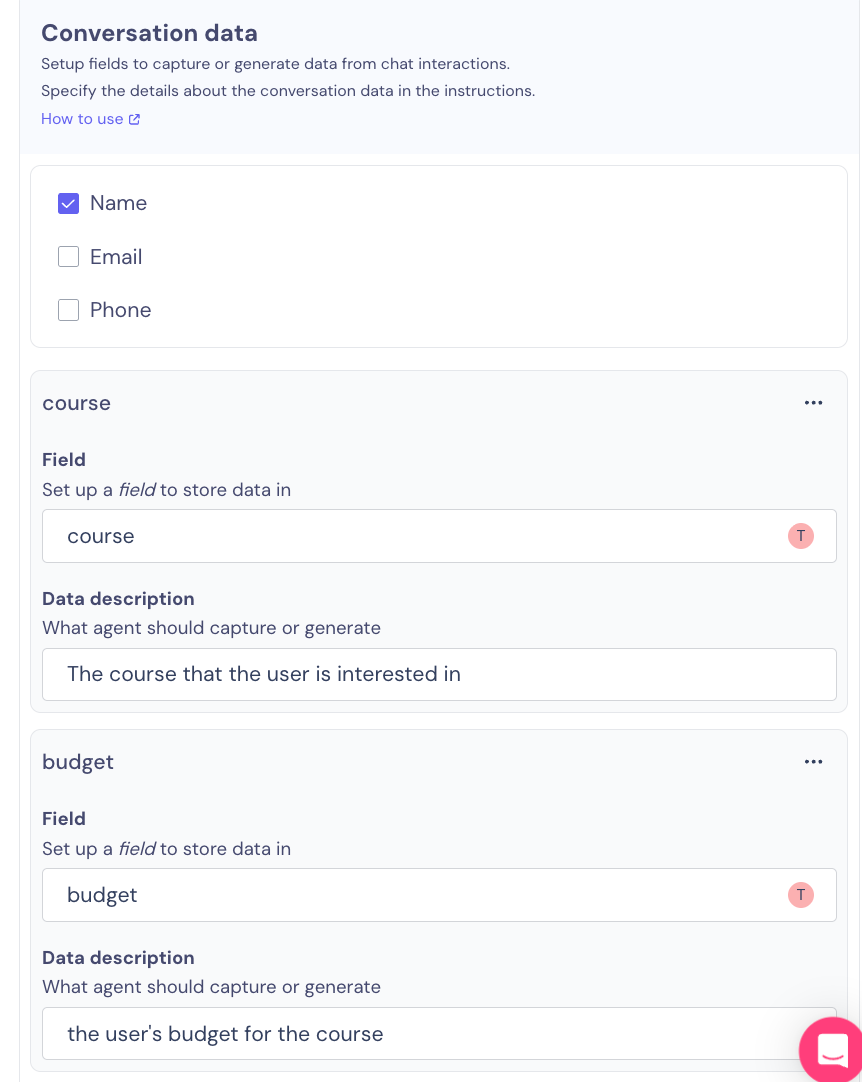Open three-dot options for course card

coord(813,403)
